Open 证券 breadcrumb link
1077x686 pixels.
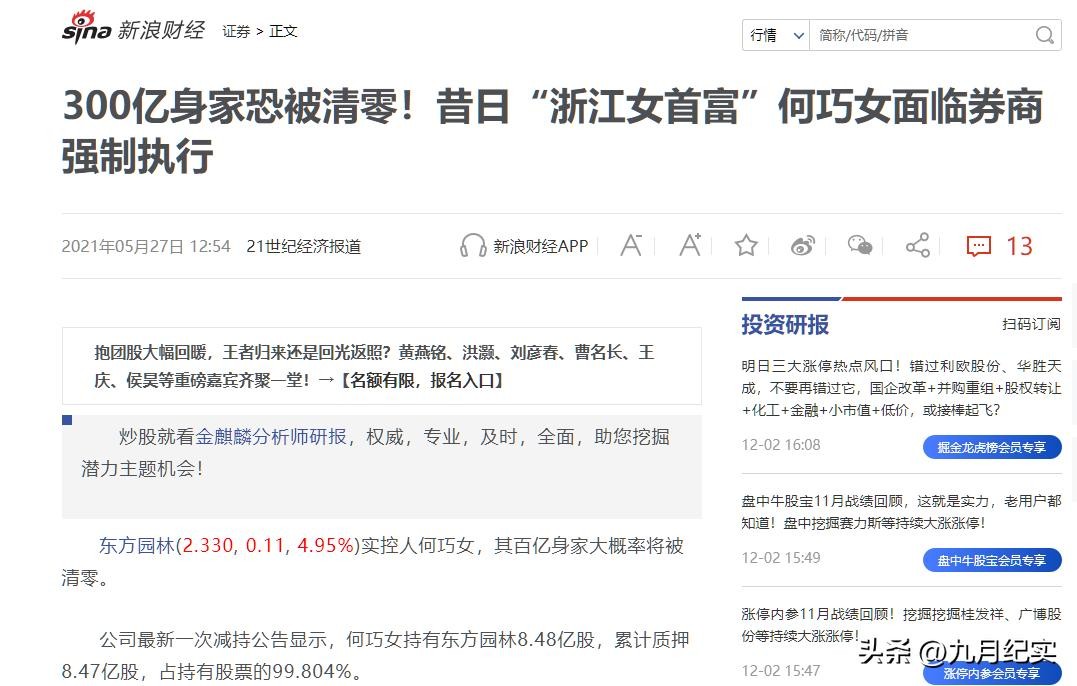click(x=236, y=32)
